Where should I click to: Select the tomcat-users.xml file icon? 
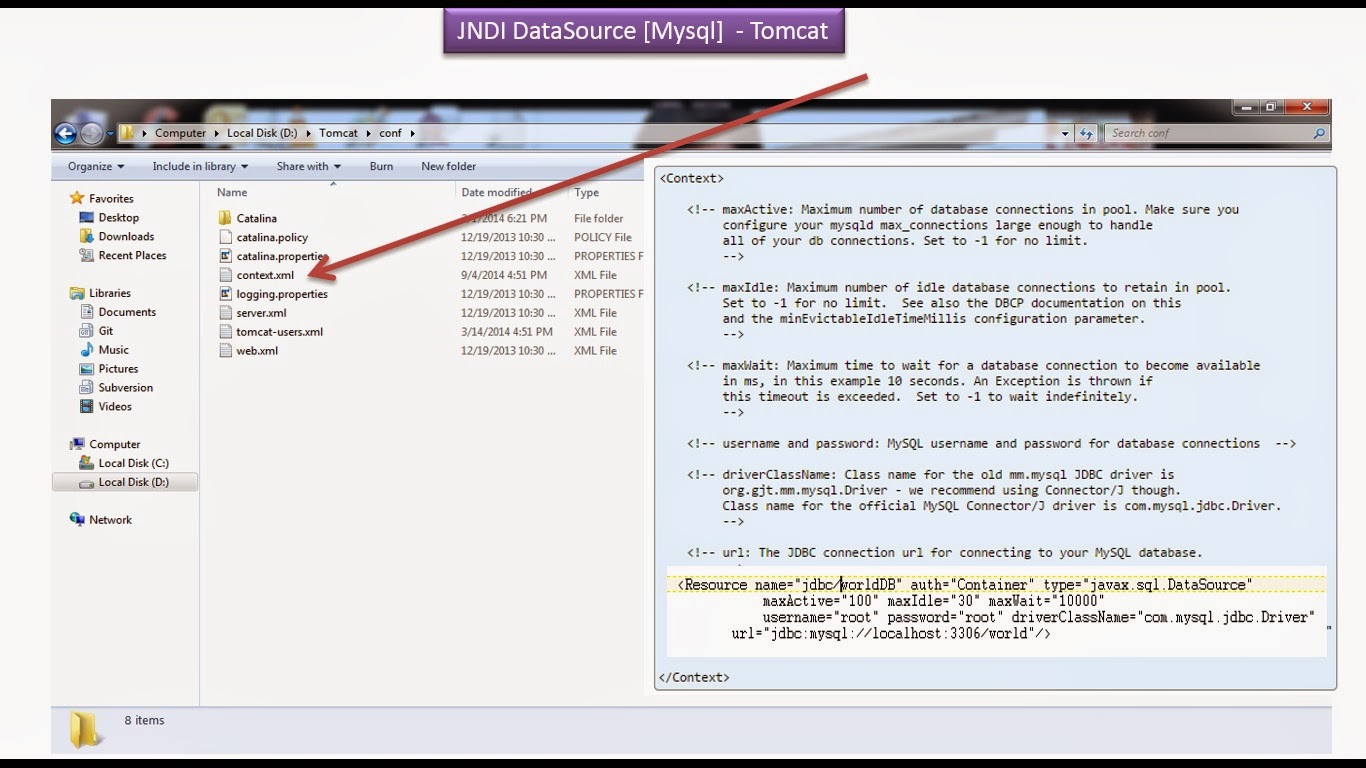[x=225, y=332]
